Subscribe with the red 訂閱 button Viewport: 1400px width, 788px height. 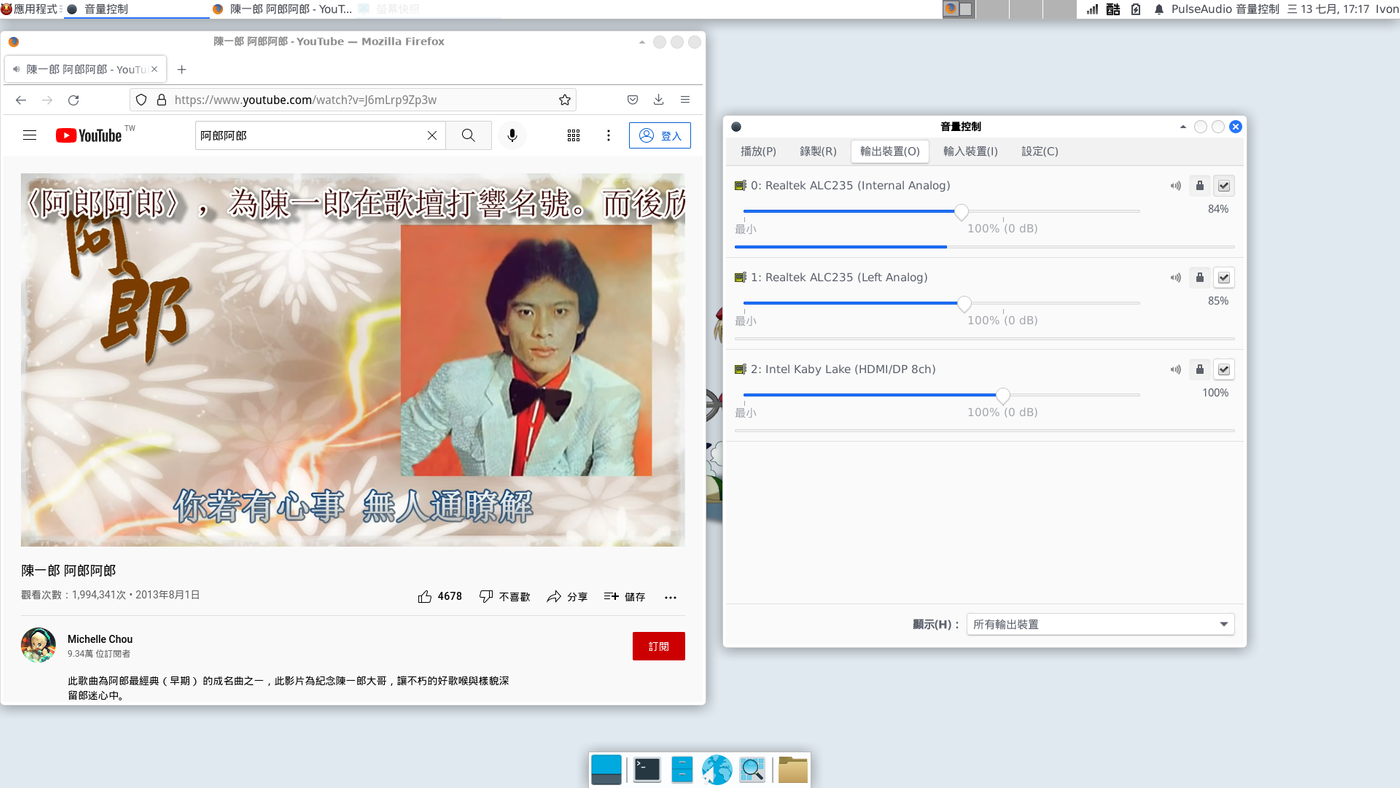coord(659,646)
